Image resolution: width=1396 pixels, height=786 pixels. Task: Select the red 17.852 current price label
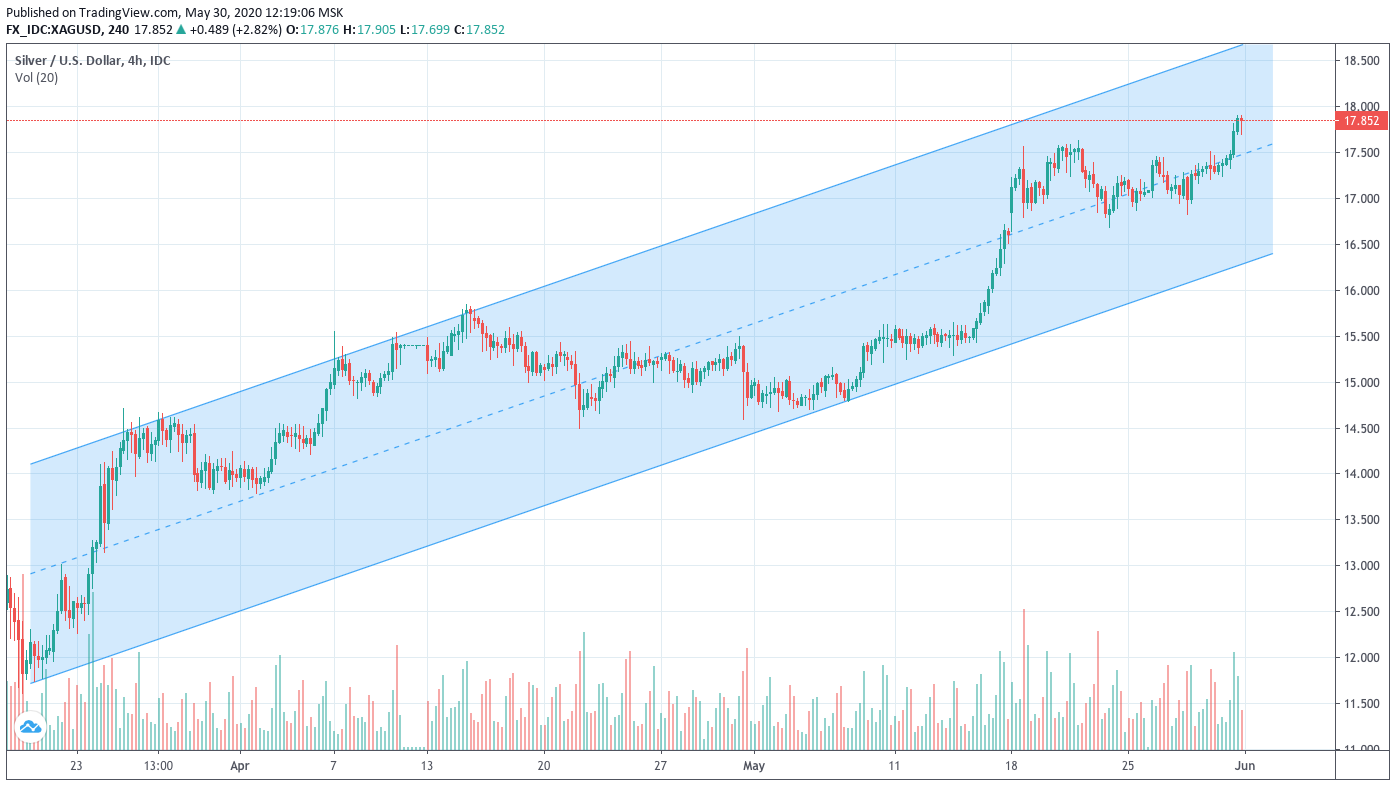click(1361, 121)
